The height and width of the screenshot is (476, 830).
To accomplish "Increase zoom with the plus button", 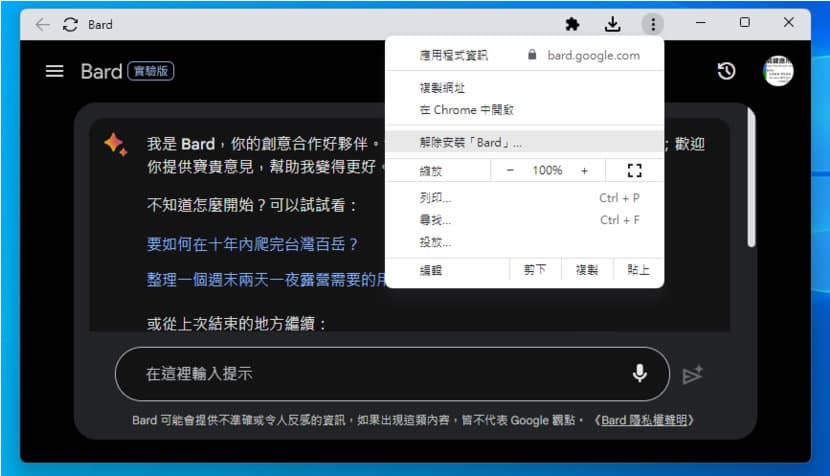I will pos(584,170).
